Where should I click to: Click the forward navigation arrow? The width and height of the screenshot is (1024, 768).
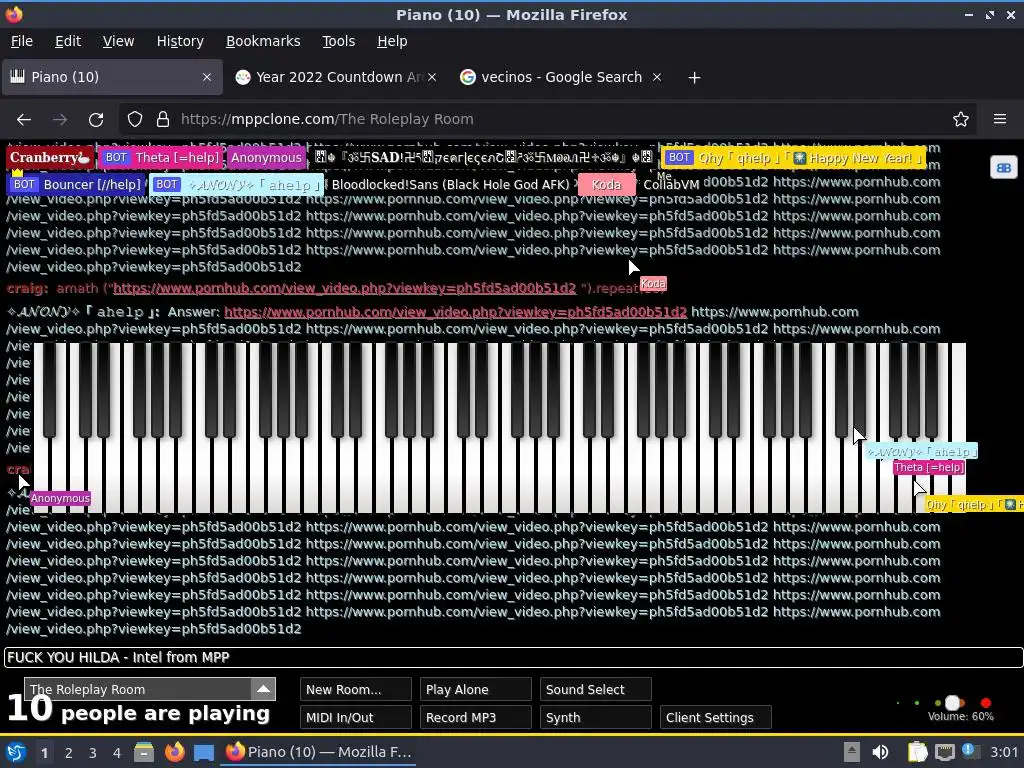(x=60, y=120)
